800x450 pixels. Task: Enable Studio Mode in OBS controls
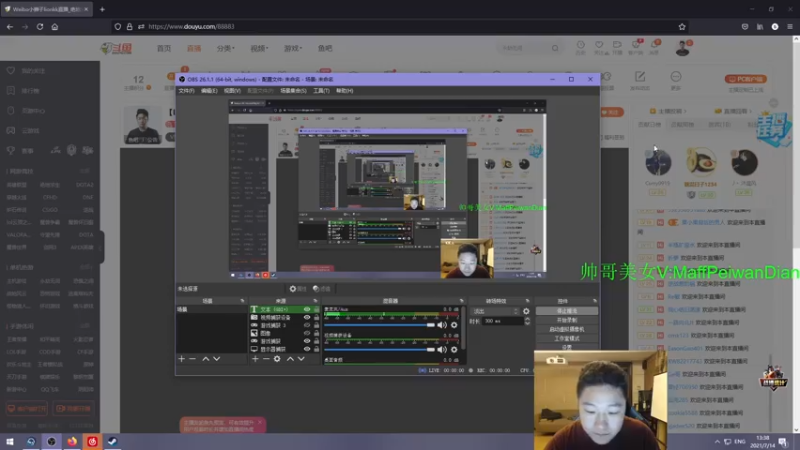coord(567,338)
